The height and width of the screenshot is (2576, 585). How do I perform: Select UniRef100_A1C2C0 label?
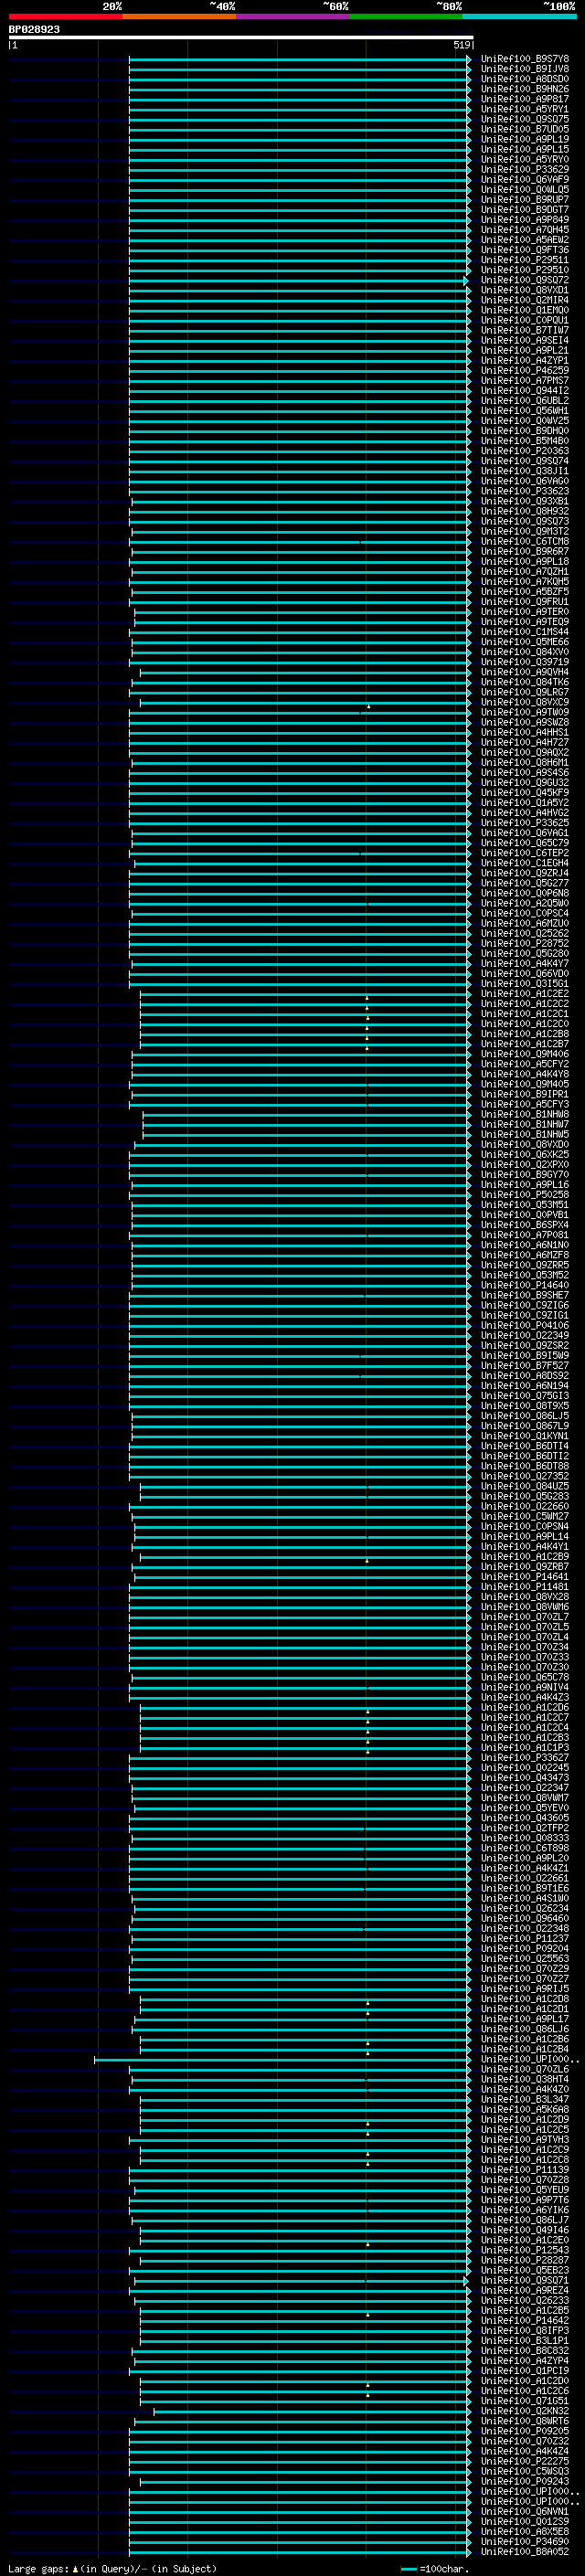point(524,1024)
